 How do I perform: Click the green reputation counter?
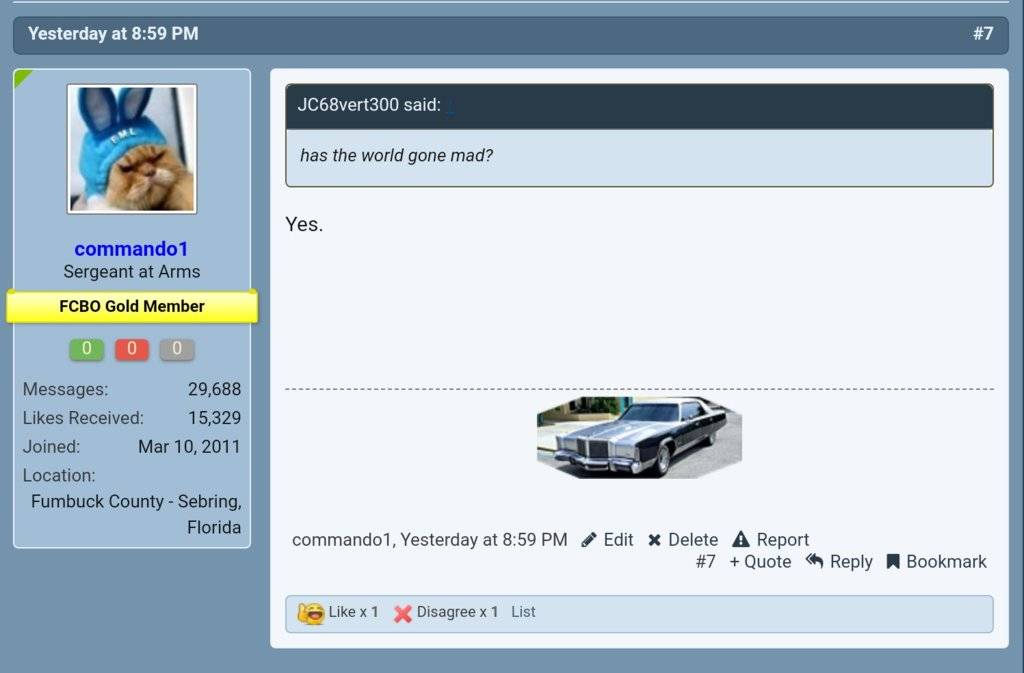click(x=86, y=349)
